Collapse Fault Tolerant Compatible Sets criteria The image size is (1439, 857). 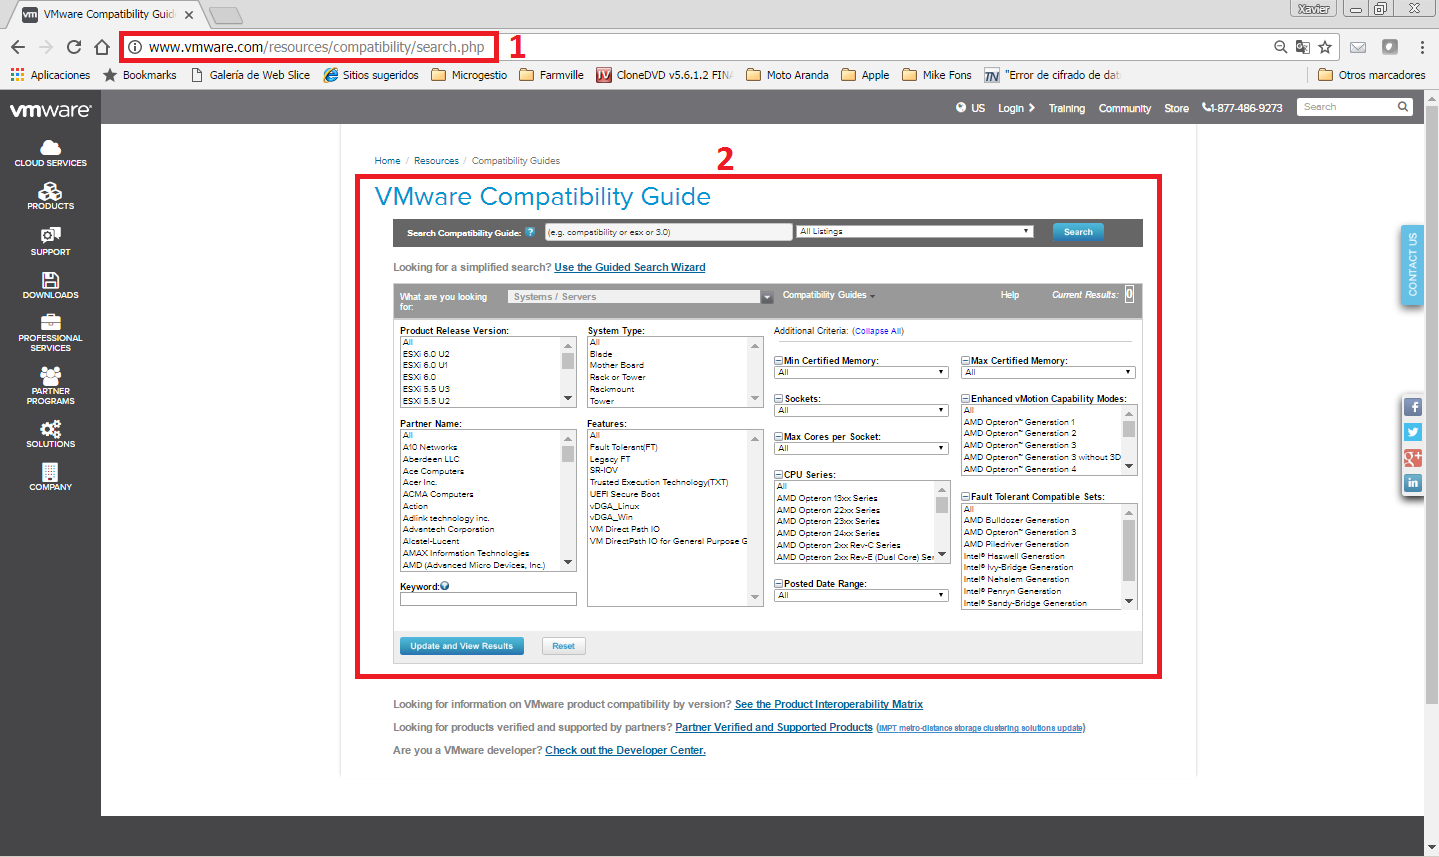pos(966,497)
